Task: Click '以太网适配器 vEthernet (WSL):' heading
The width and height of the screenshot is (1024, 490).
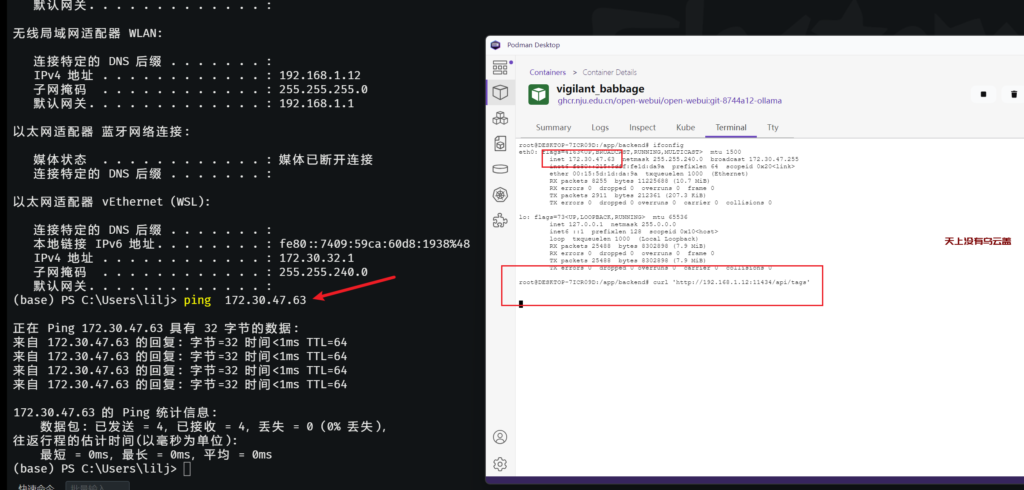Action: coord(112,202)
